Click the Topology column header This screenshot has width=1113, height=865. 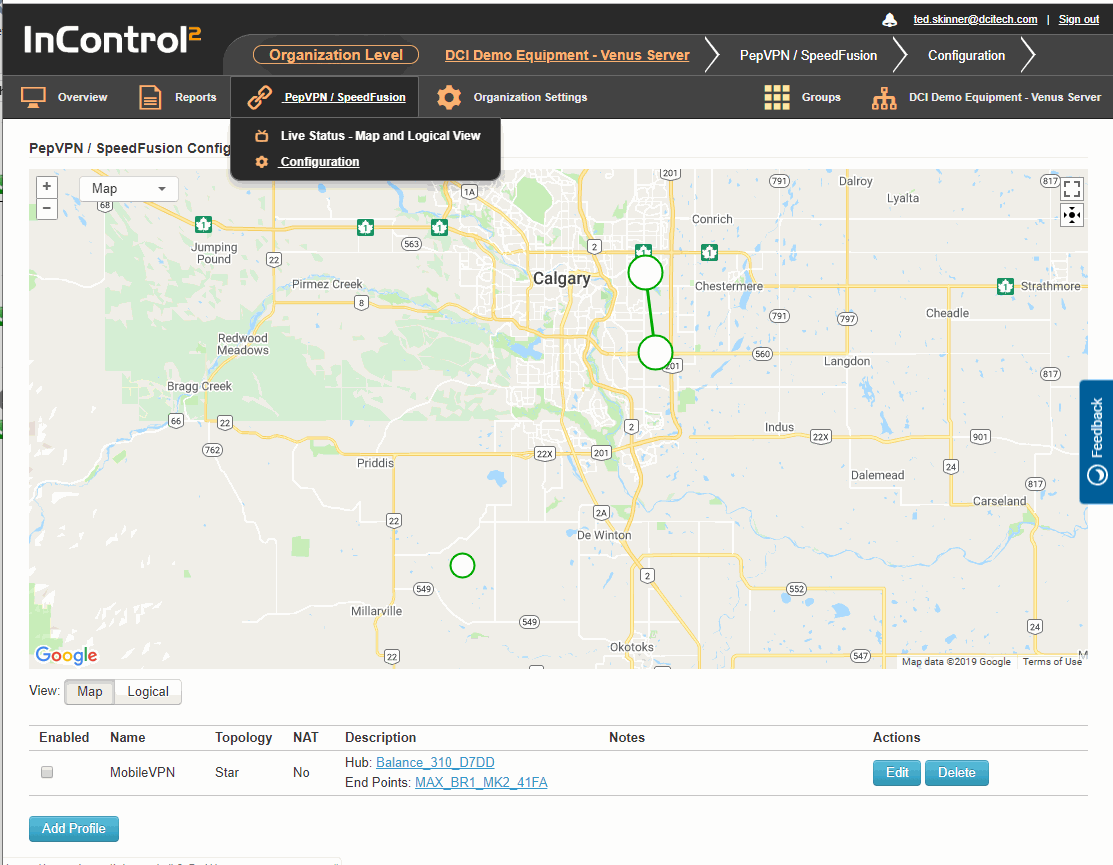[x=243, y=737]
